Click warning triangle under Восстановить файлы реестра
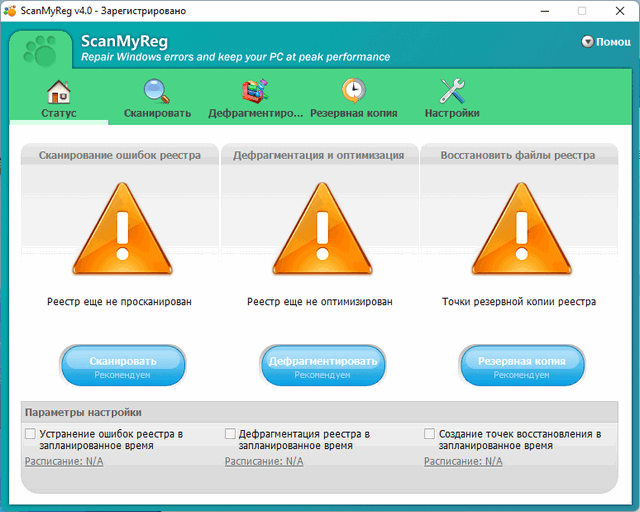This screenshot has height=512, width=640. (522, 229)
